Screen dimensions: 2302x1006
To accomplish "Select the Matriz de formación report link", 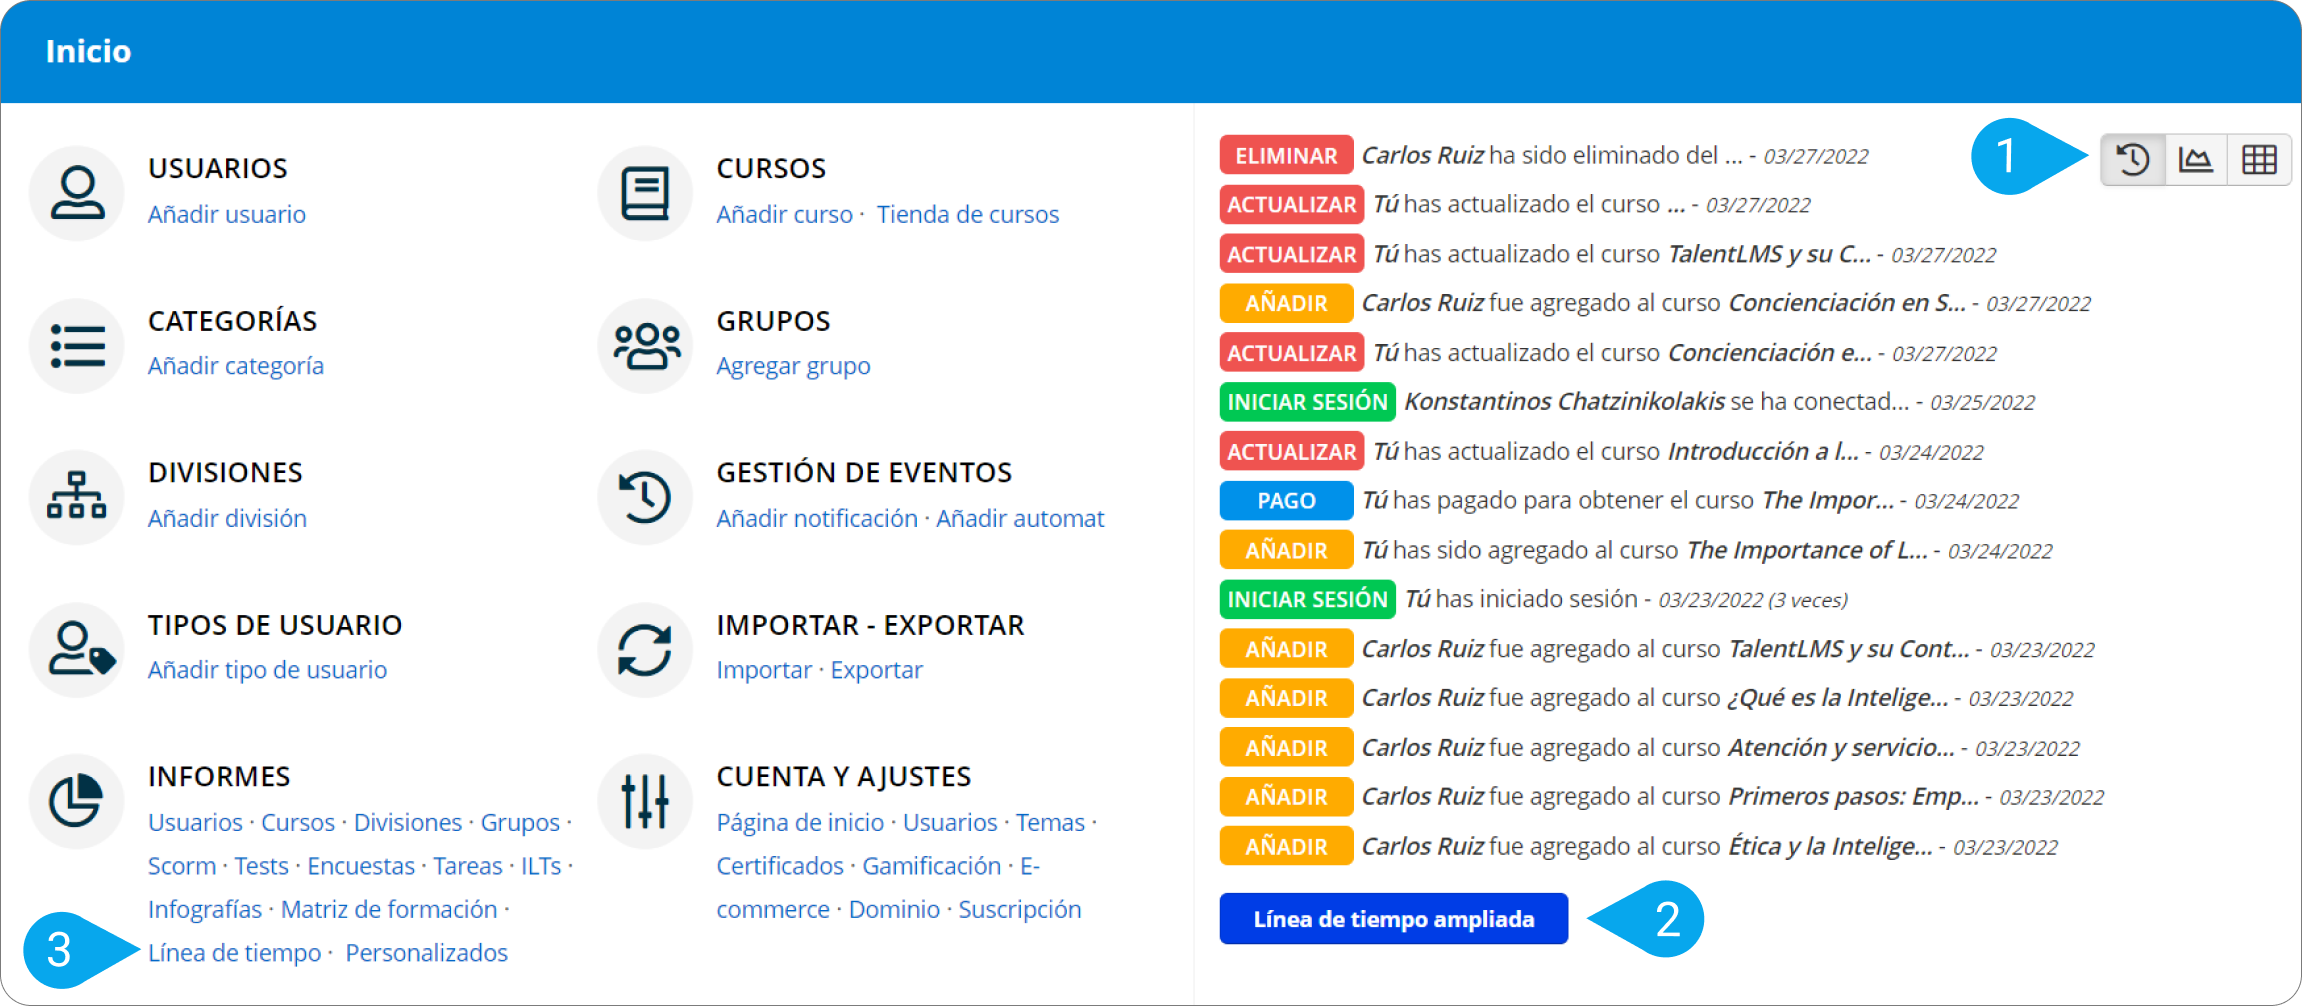I will [x=389, y=909].
